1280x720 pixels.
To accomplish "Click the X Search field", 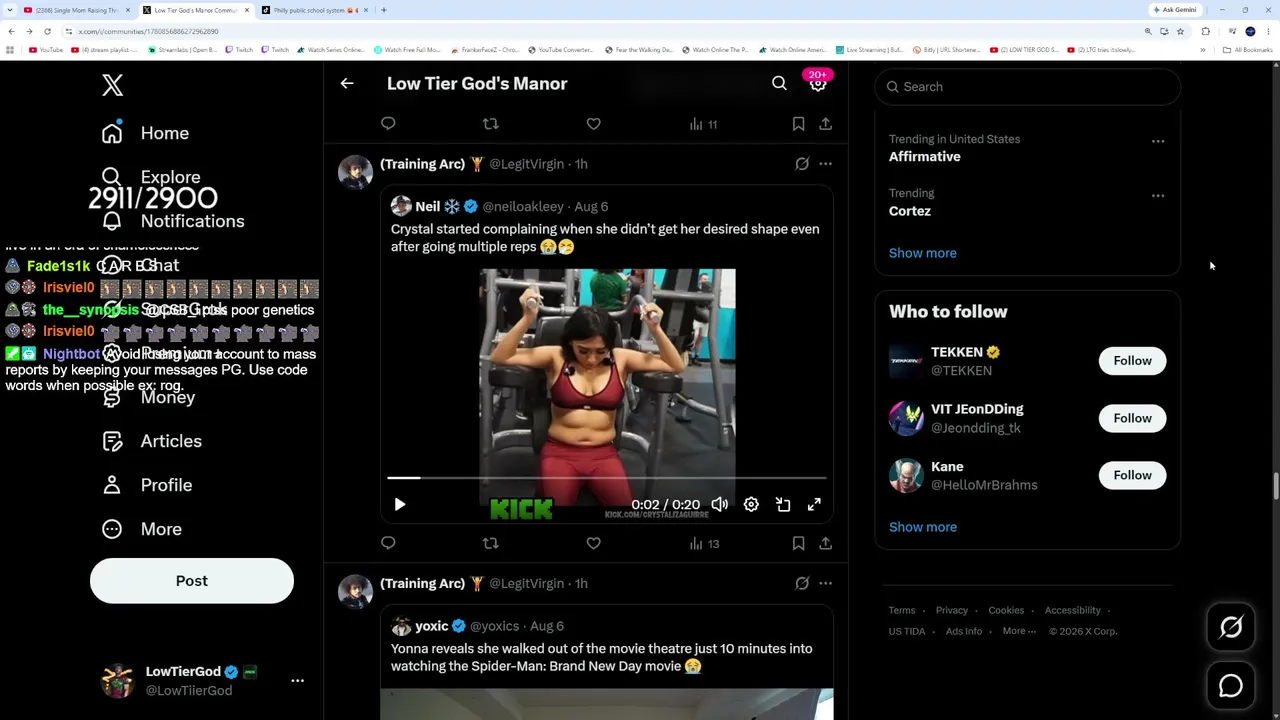I will coord(1028,87).
